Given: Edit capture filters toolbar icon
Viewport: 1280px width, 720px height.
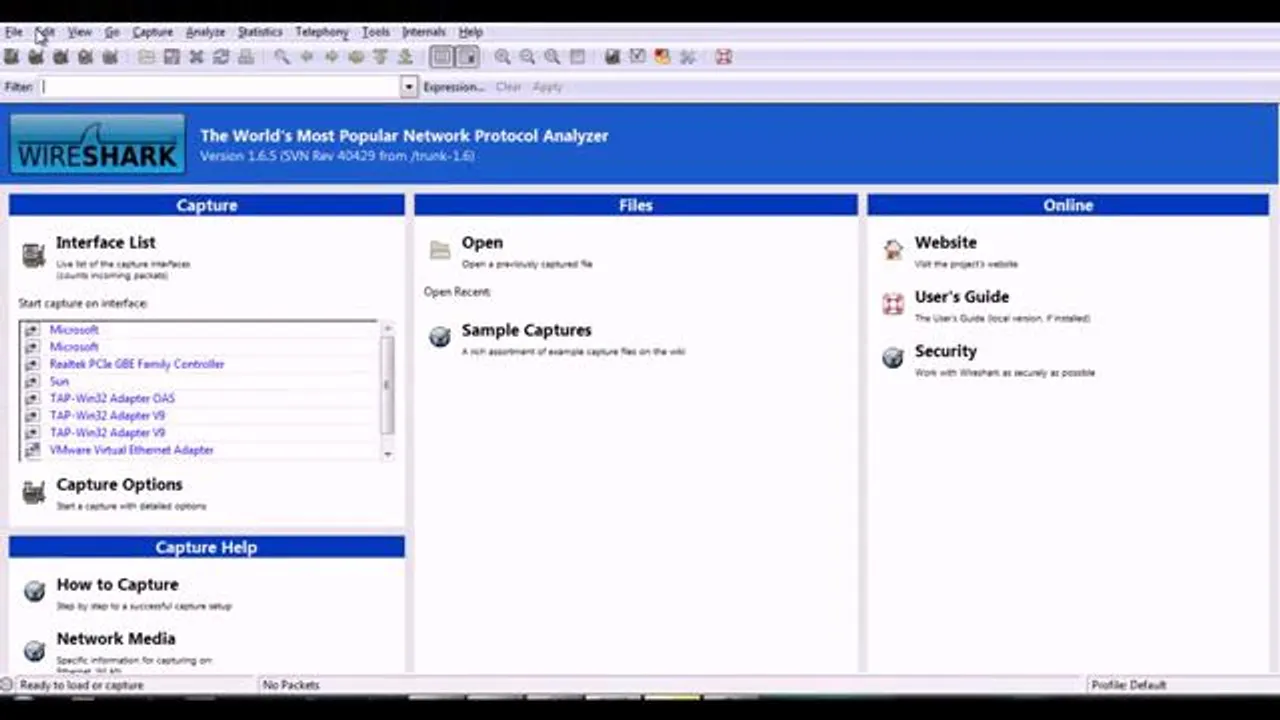Looking at the screenshot, I should 613,57.
